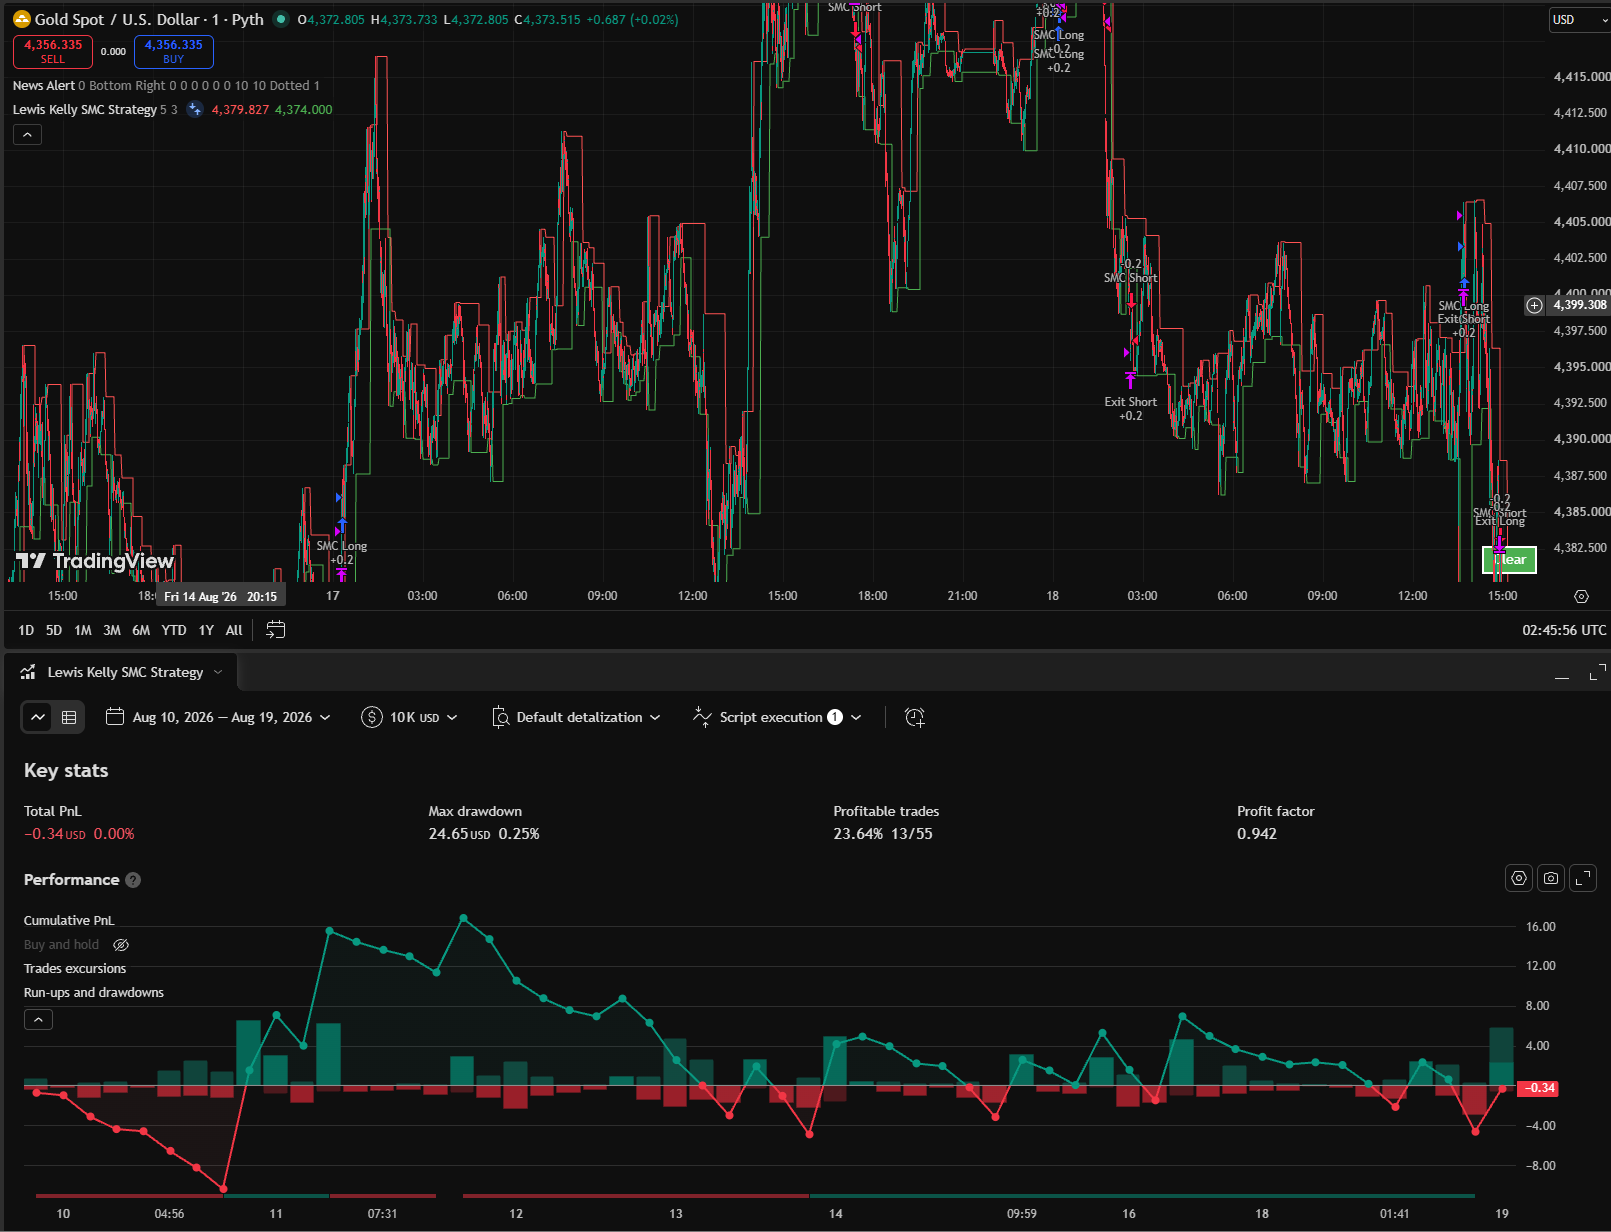Open the Lewis Kelly SMC Strategy tab dropdown
Viewport: 1611px width, 1232px height.
[x=218, y=672]
